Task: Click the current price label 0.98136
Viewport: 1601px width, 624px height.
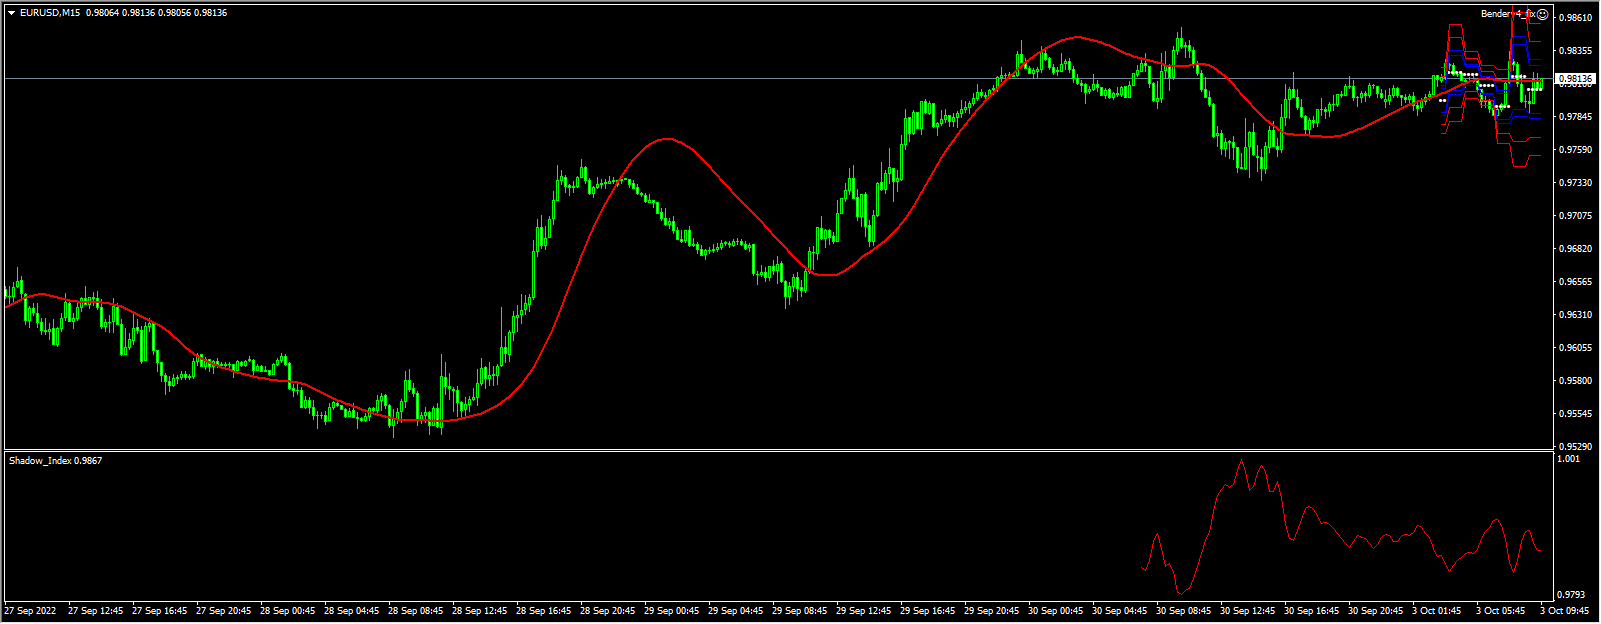Action: pyautogui.click(x=1575, y=78)
